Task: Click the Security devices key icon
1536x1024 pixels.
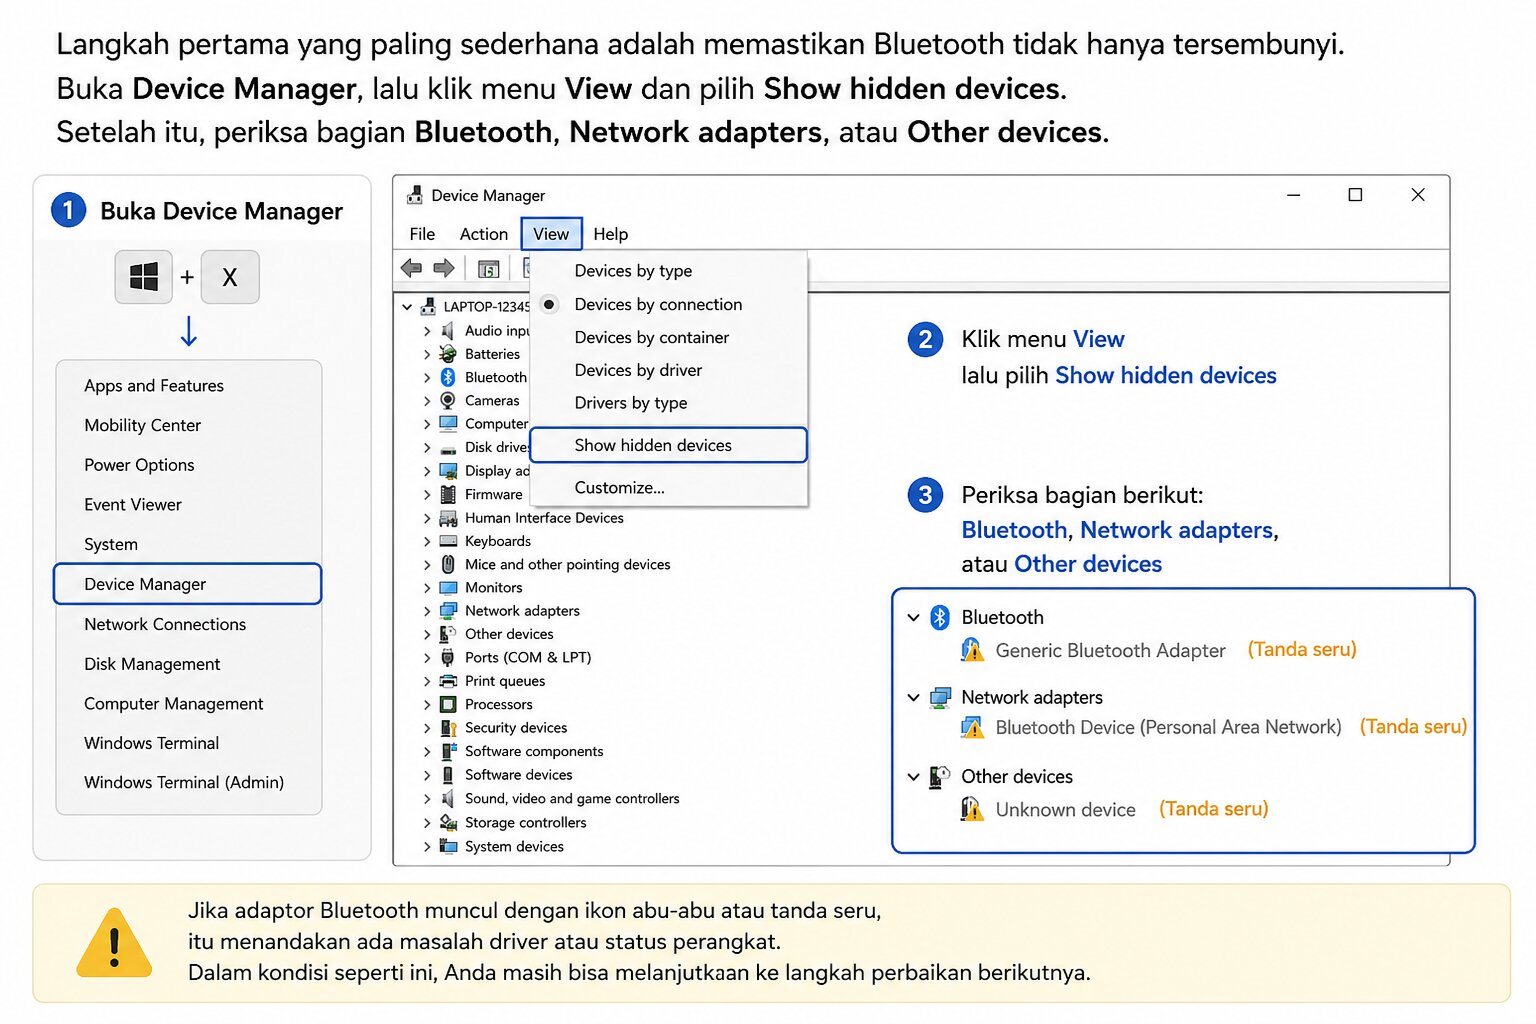Action: (x=448, y=728)
